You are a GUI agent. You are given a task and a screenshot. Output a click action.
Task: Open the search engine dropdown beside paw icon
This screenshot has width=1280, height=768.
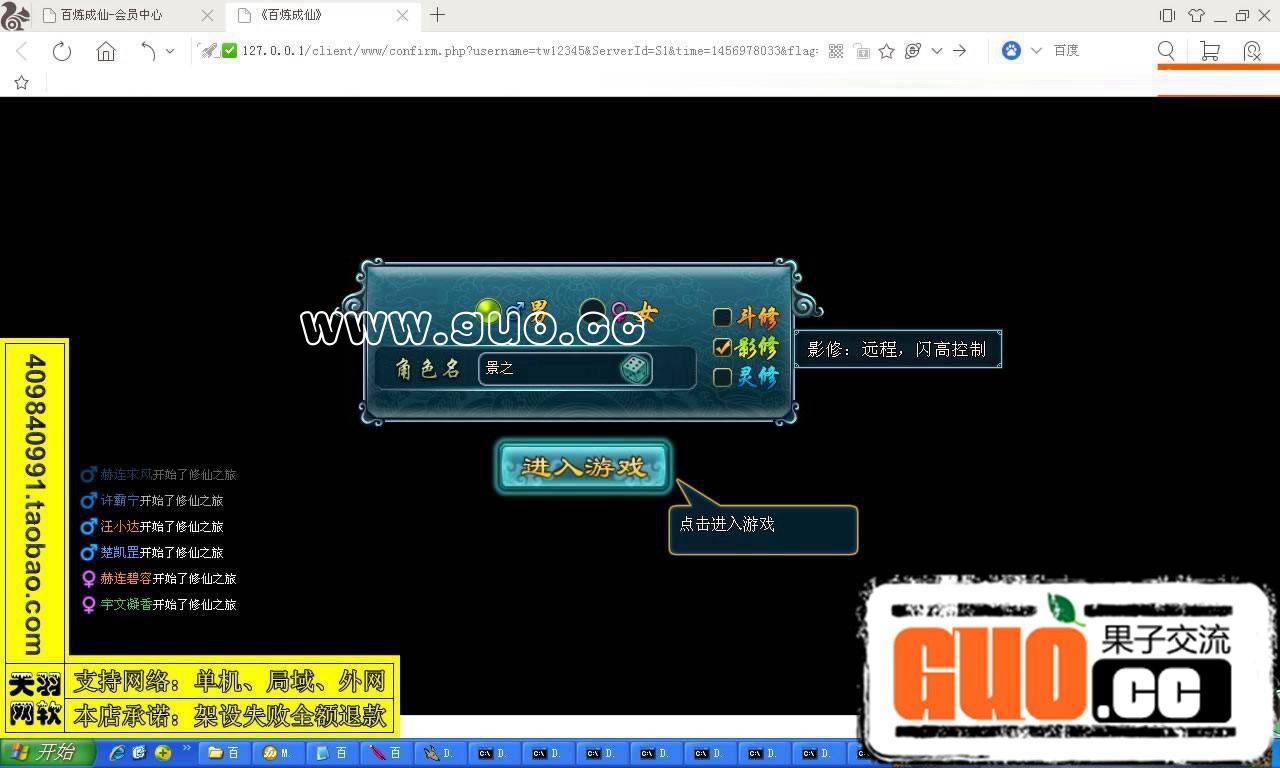coord(1036,51)
